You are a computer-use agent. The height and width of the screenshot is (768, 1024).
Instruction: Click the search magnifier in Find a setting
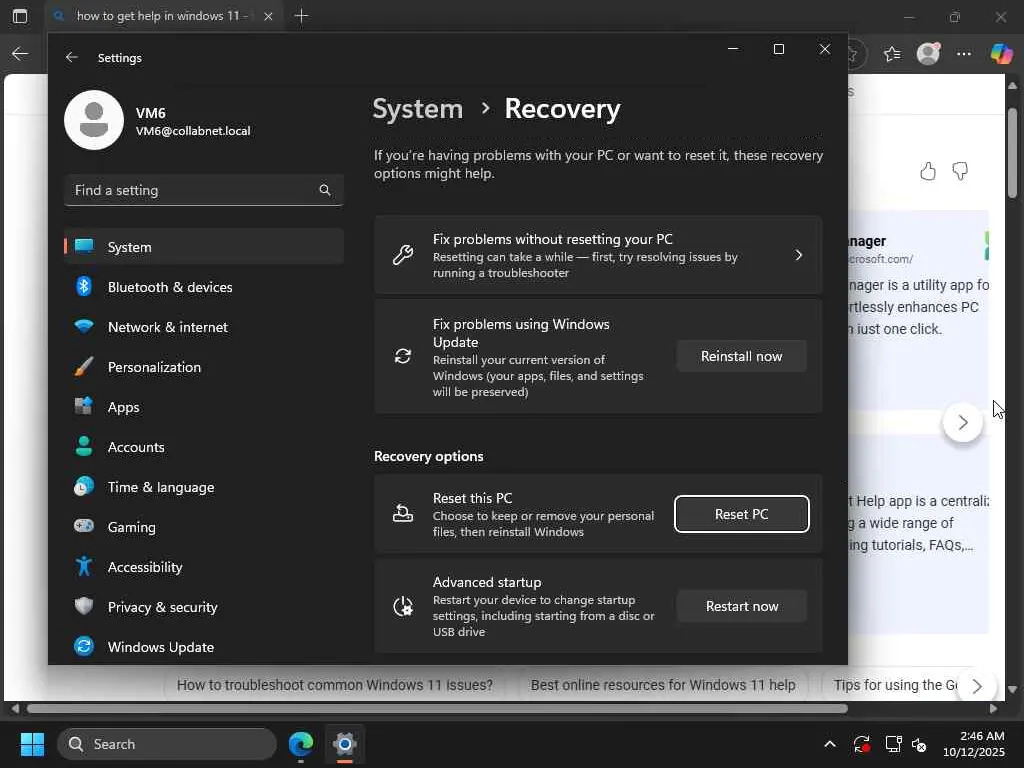325,190
